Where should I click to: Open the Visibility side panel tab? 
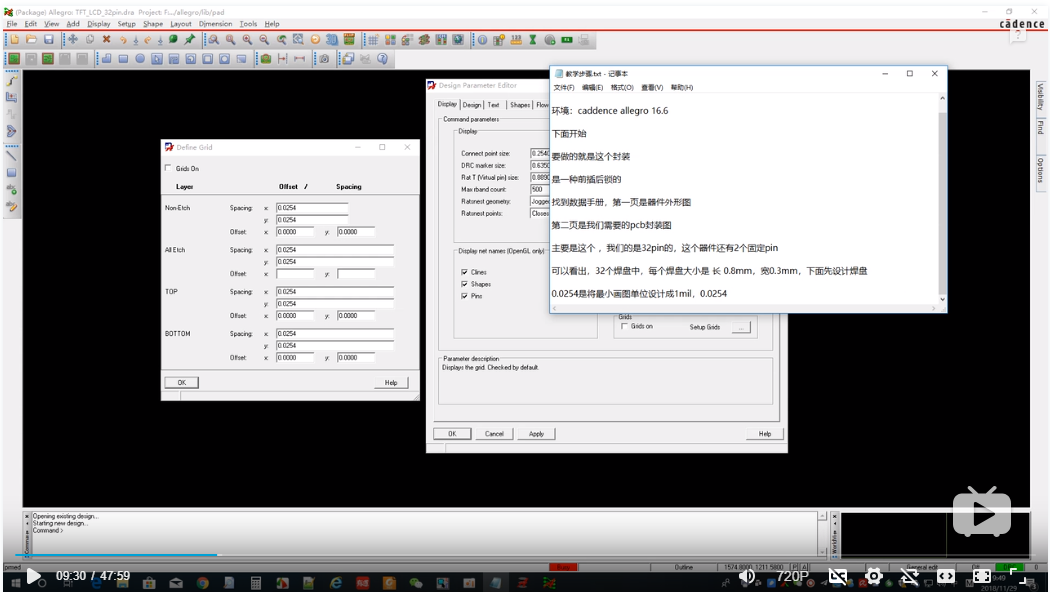point(1040,96)
